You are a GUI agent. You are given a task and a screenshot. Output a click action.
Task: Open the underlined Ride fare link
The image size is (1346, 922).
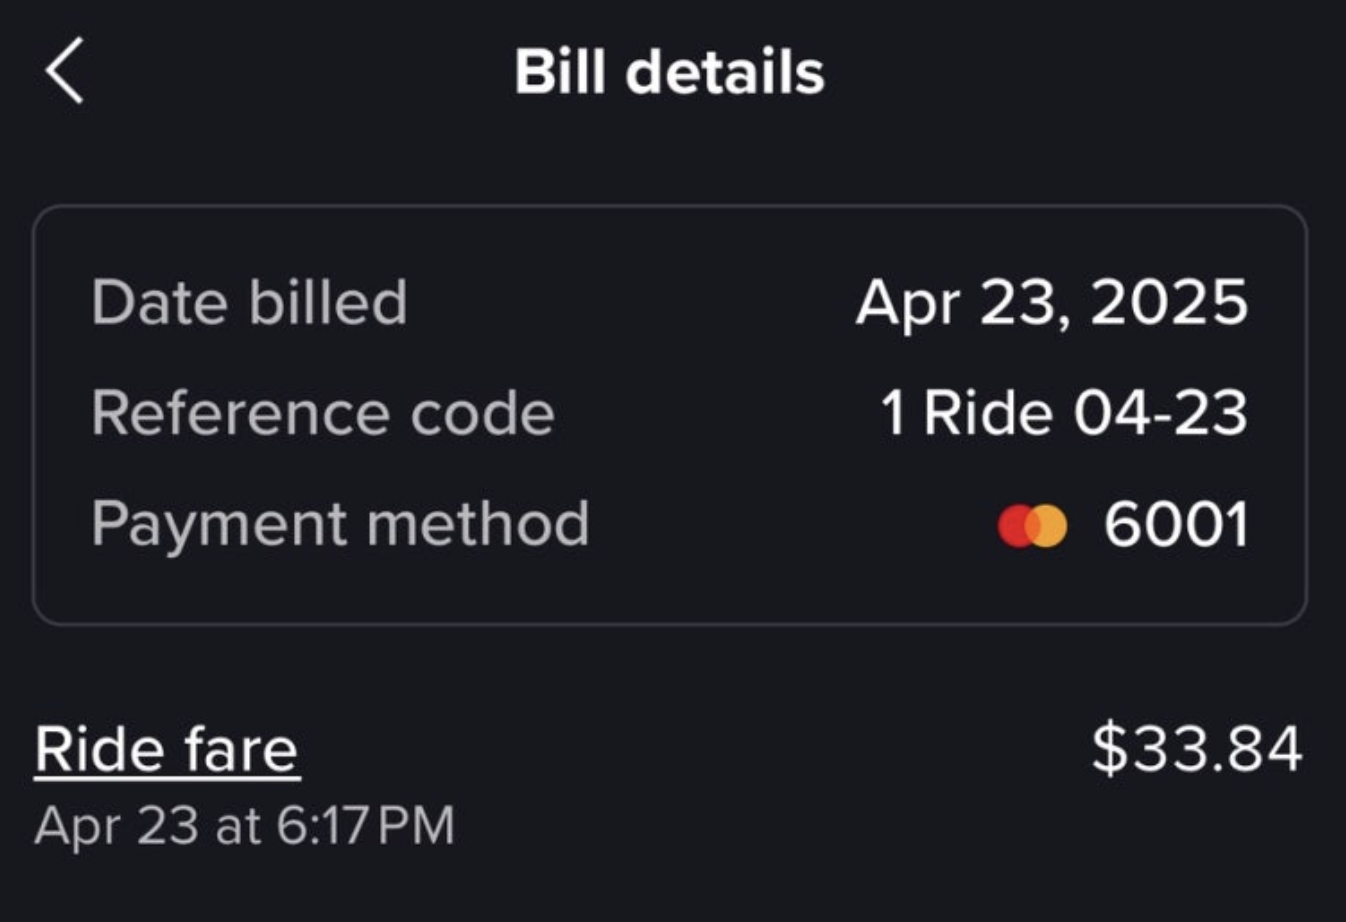[167, 749]
